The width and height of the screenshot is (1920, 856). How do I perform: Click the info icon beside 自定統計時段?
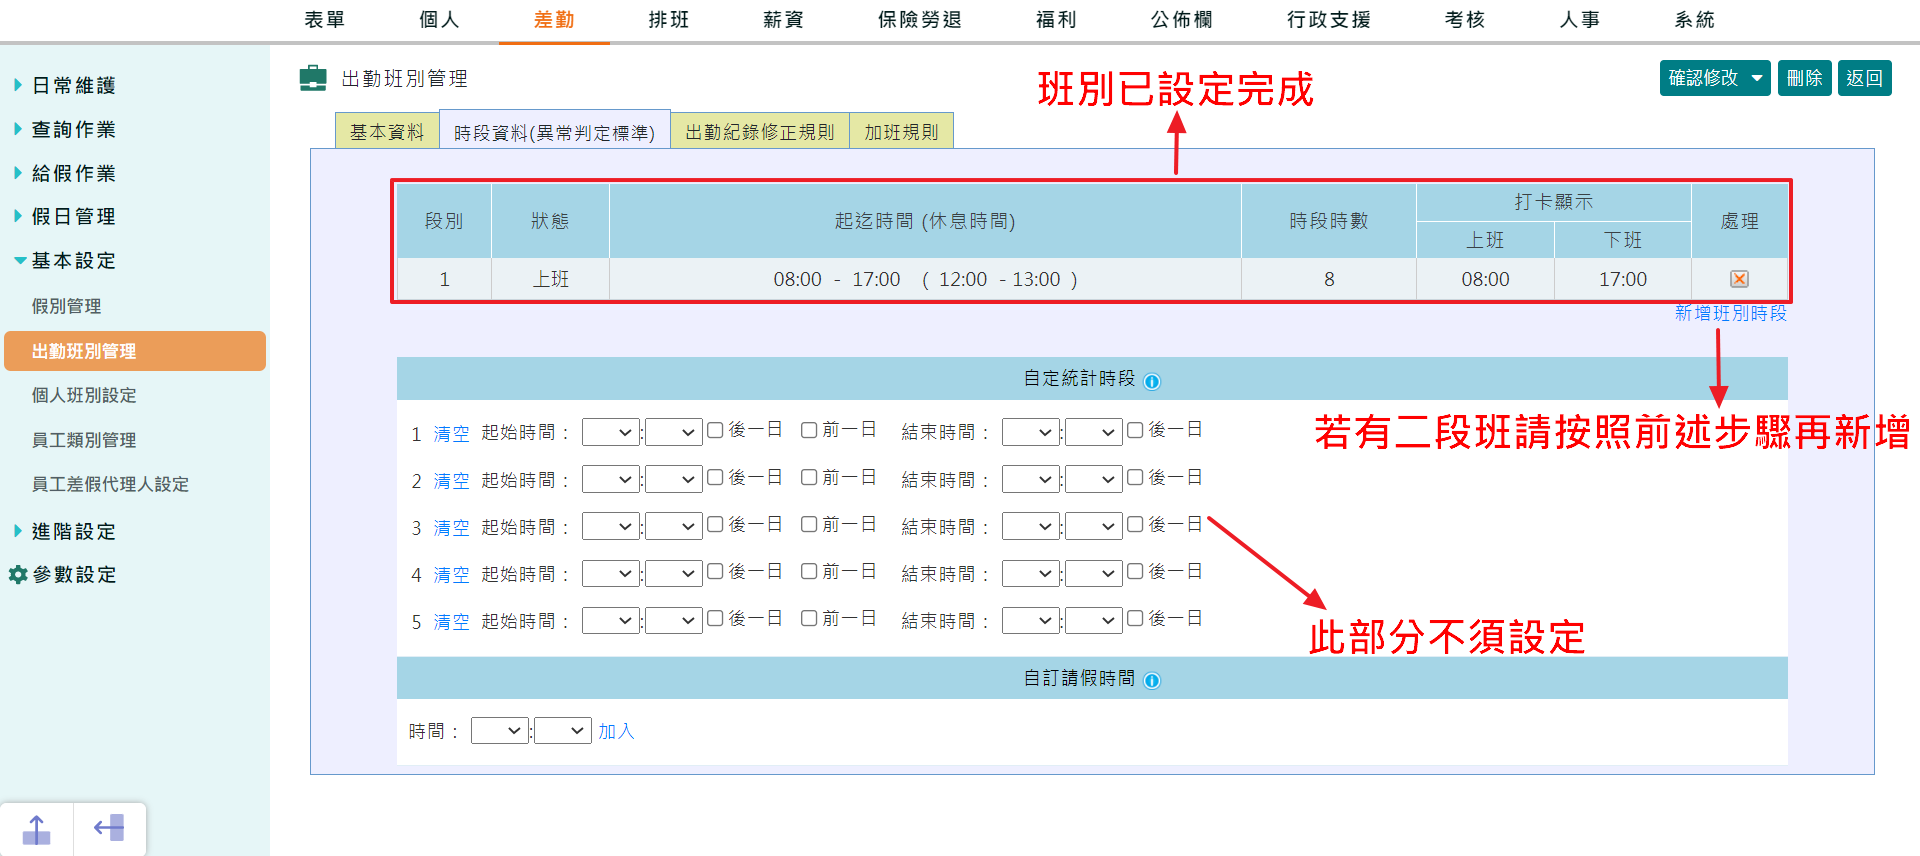[1152, 381]
